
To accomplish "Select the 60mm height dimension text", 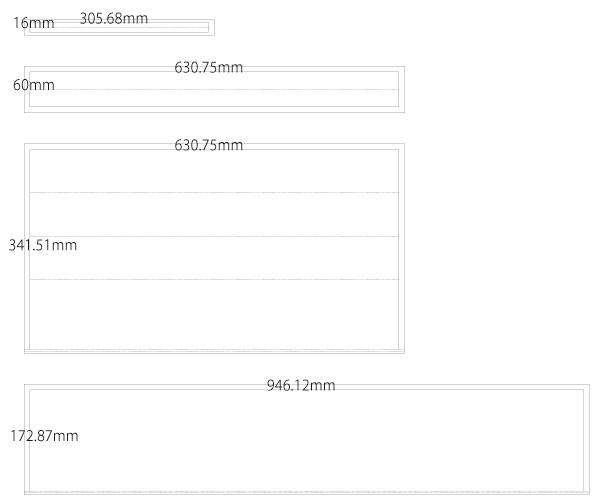I will [x=34, y=85].
